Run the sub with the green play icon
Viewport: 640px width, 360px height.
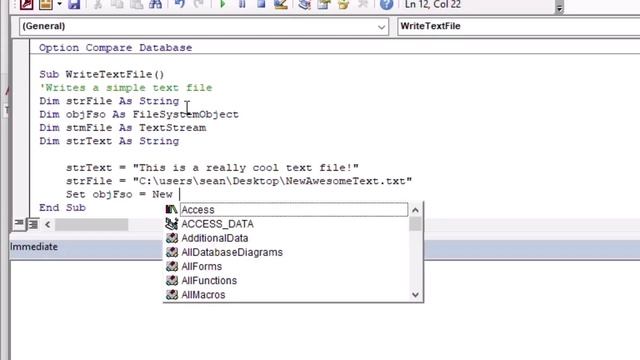click(x=223, y=4)
